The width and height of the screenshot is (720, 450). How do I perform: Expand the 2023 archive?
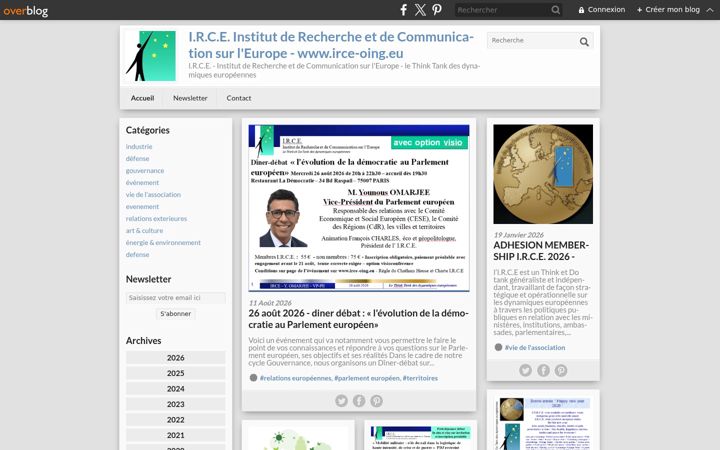pyautogui.click(x=176, y=405)
